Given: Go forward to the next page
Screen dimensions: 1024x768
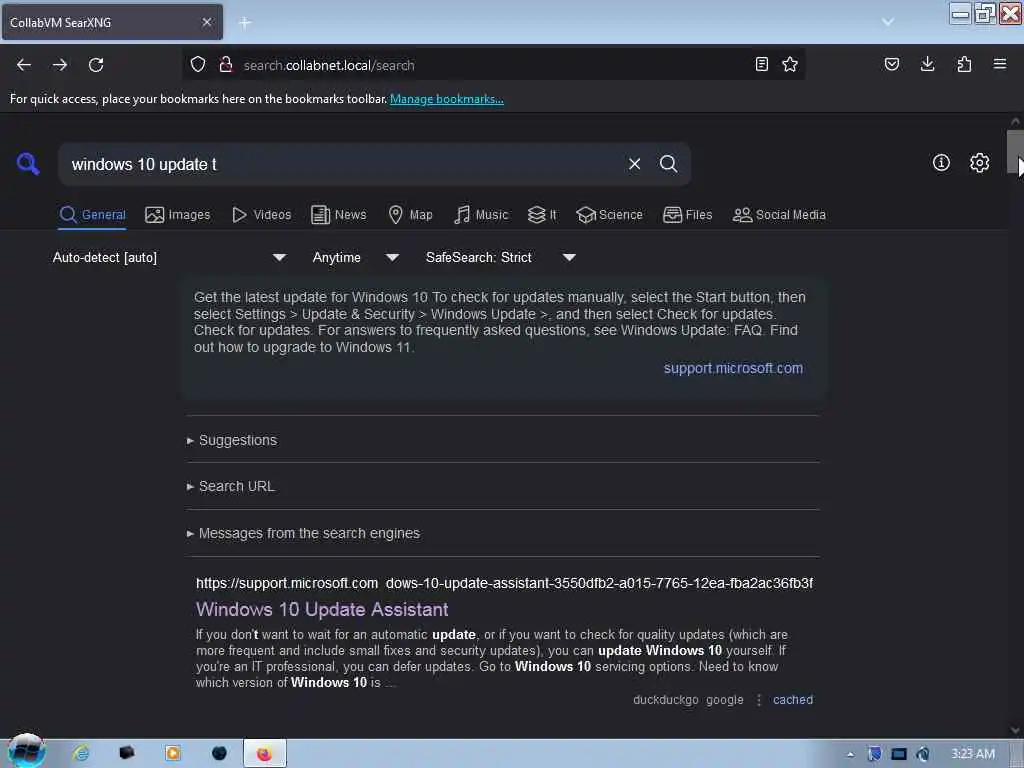Looking at the screenshot, I should [60, 65].
